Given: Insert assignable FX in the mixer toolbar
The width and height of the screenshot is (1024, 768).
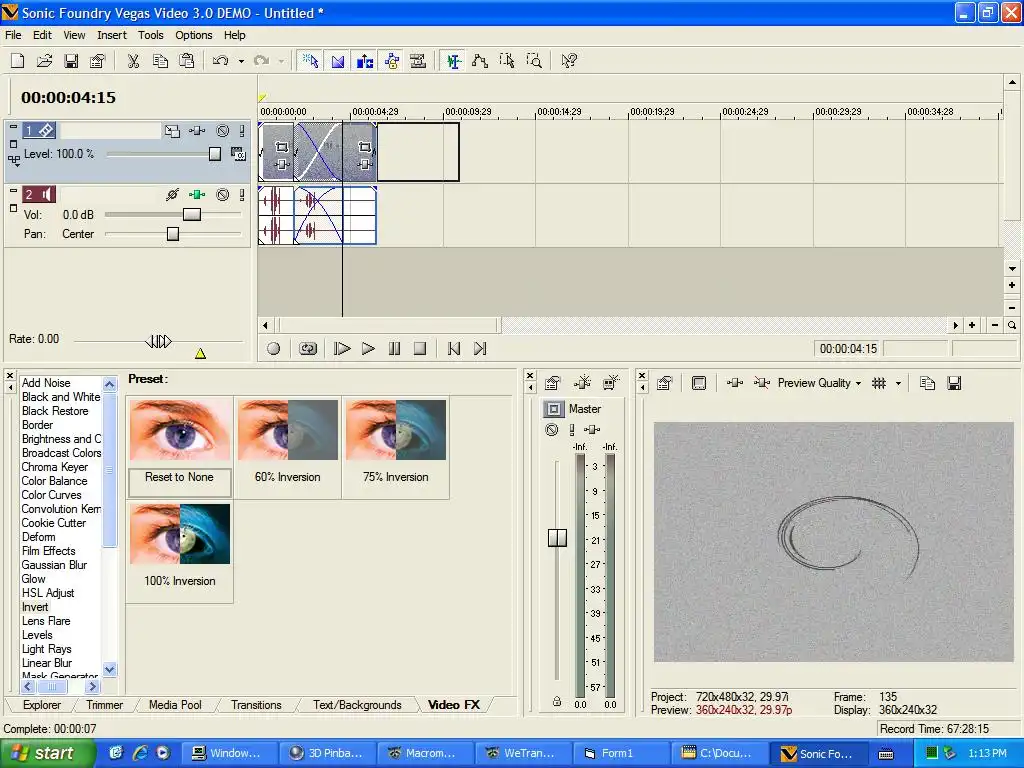Looking at the screenshot, I should click(582, 383).
